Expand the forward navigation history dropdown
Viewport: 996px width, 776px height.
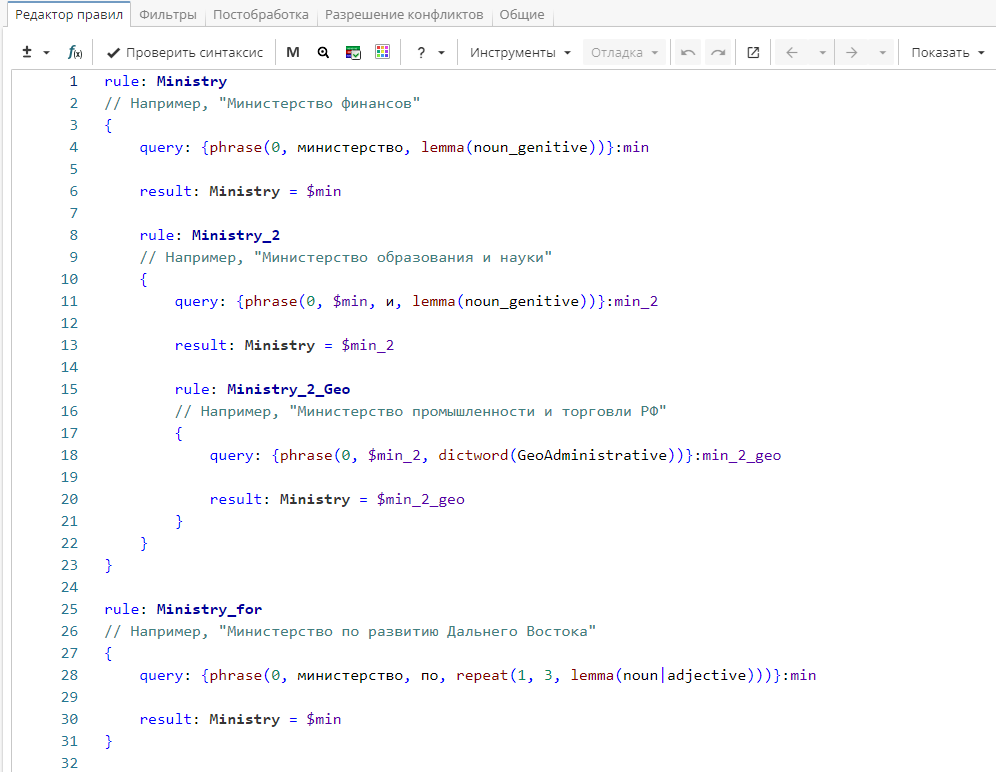(x=882, y=53)
